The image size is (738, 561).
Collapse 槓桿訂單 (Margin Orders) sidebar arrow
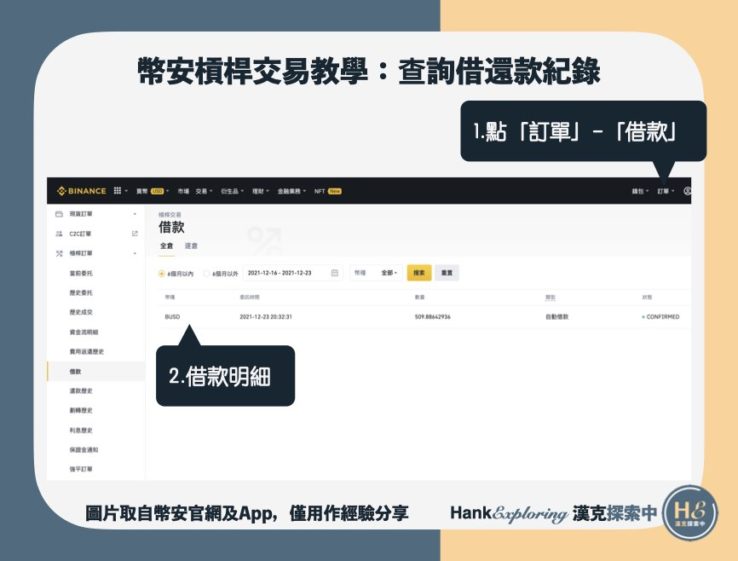135,253
